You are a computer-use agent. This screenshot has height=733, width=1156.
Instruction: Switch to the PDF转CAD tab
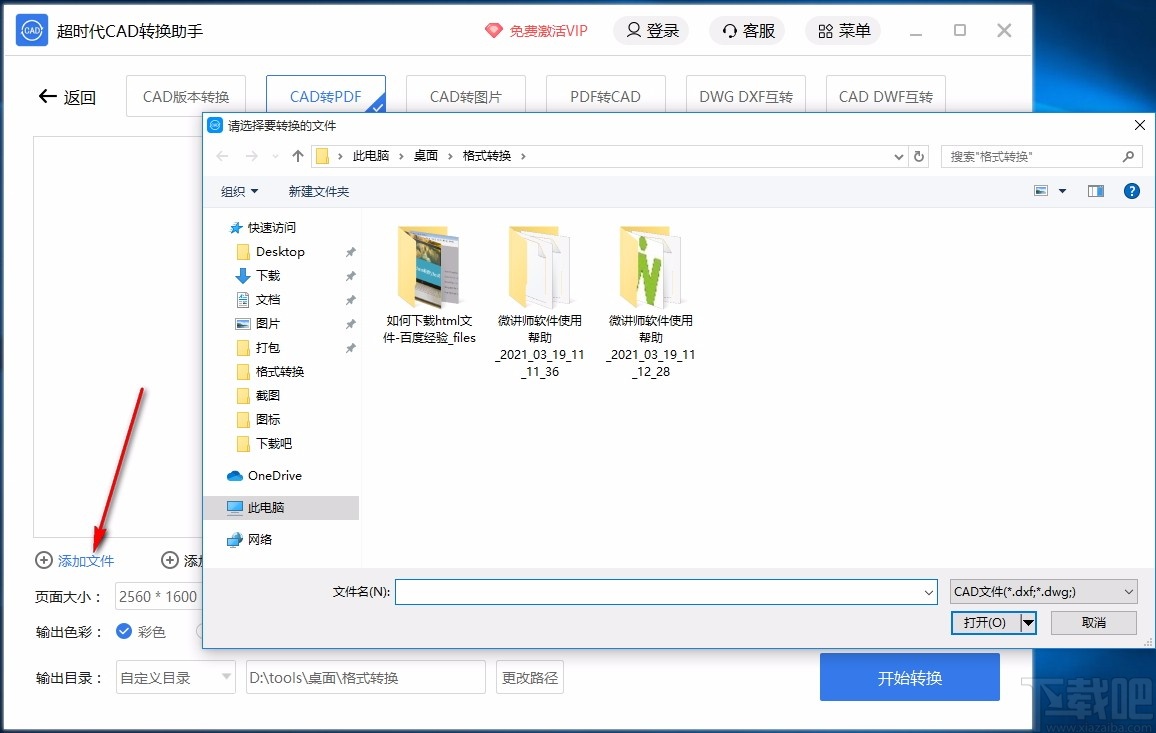coord(605,94)
